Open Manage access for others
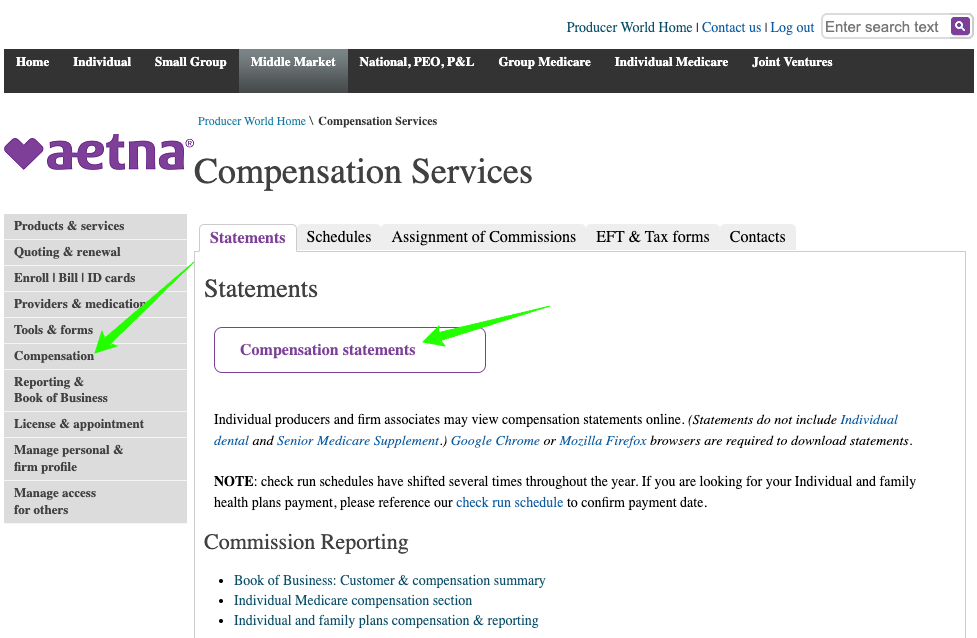 click(95, 502)
